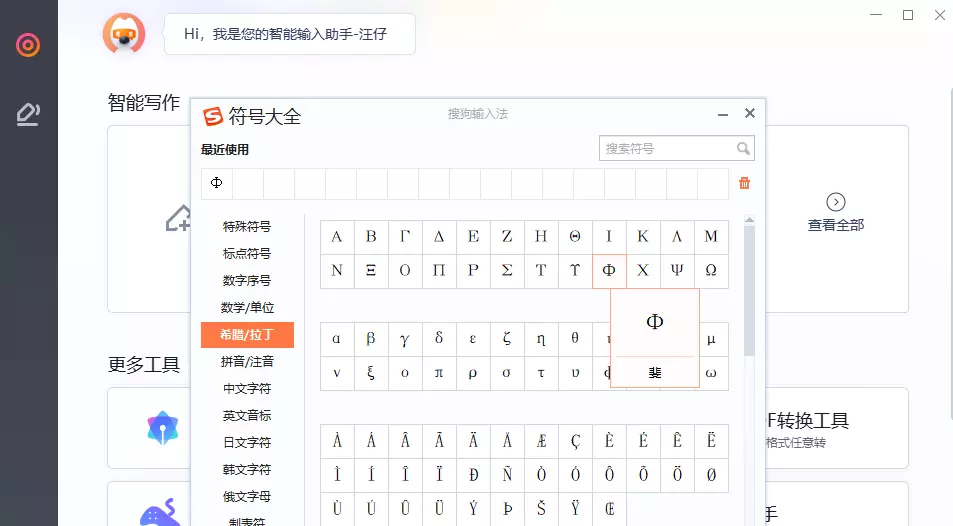Click the arrow icon above 查看全部
The width and height of the screenshot is (953, 526).
(x=836, y=202)
